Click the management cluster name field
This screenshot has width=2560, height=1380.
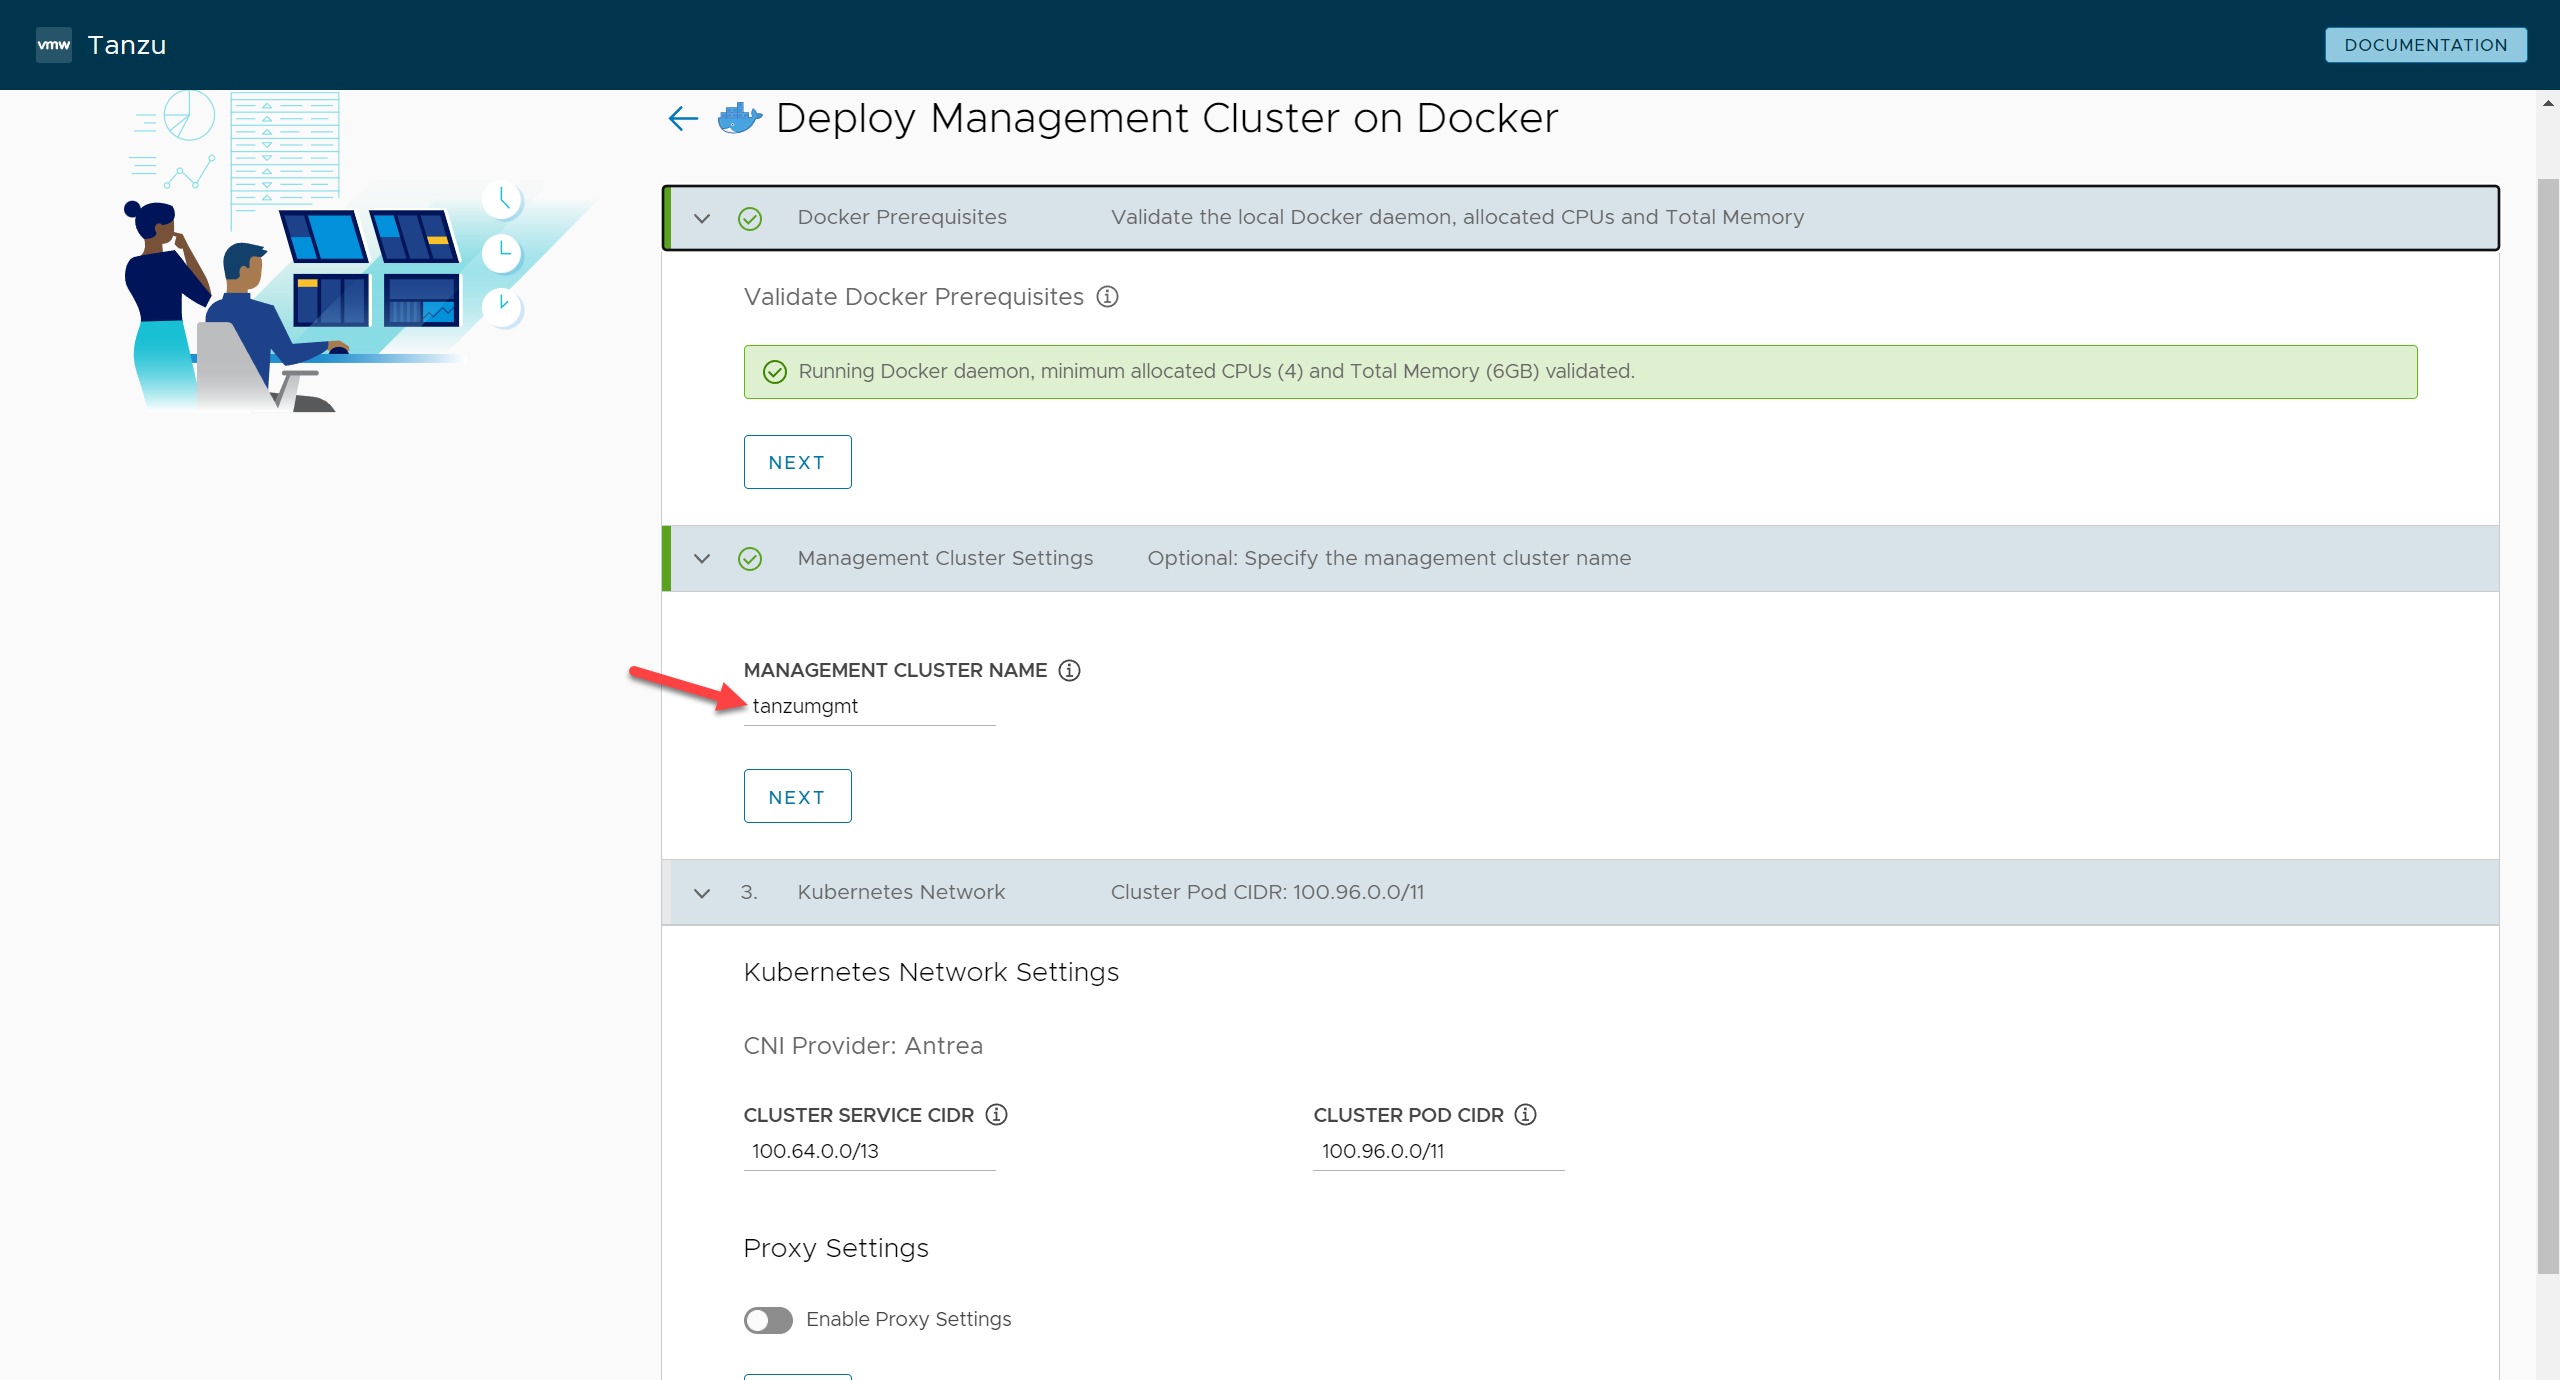[x=869, y=706]
